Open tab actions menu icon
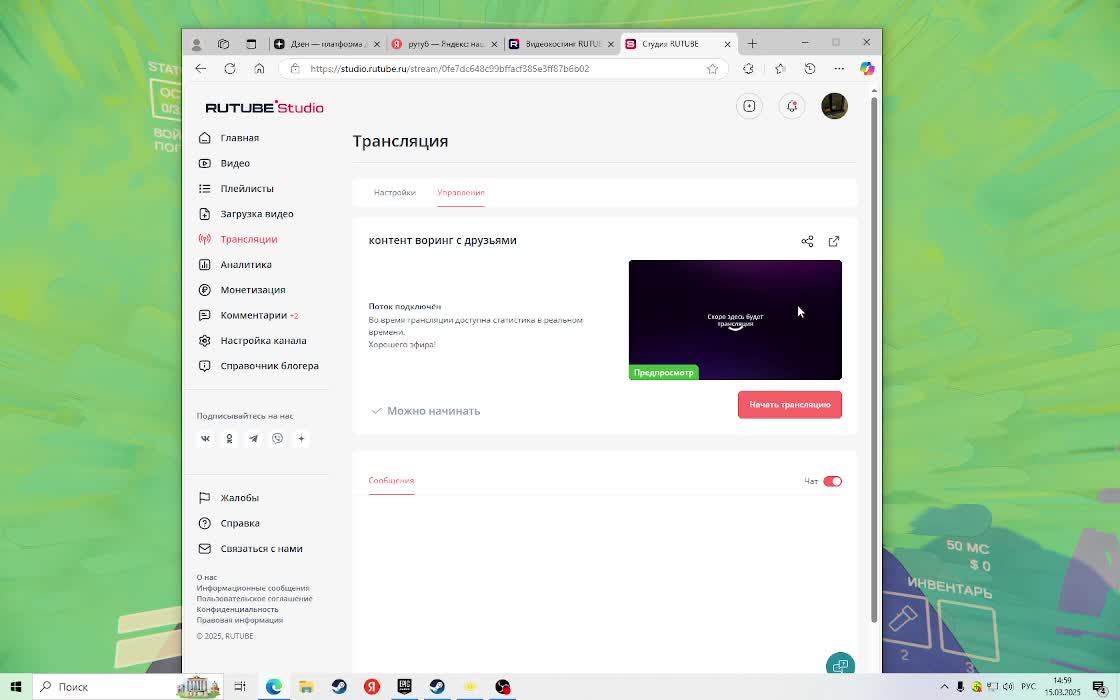 click(251, 44)
